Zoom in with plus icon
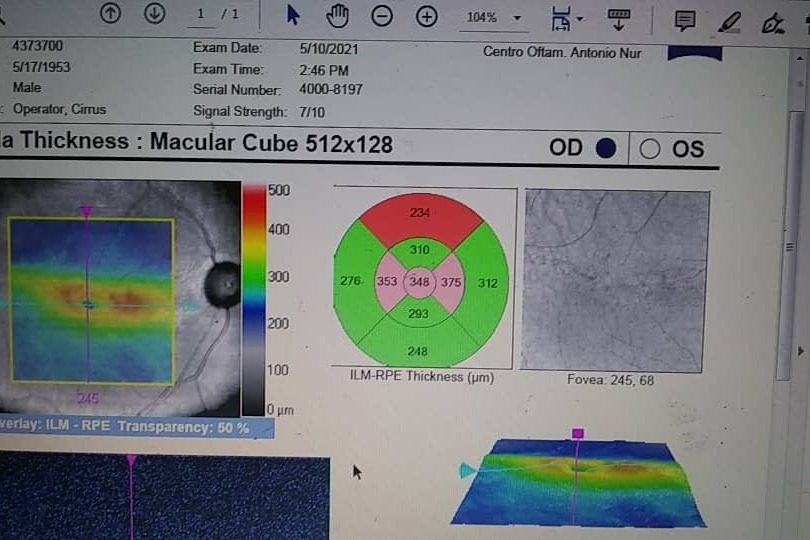Image resolution: width=810 pixels, height=540 pixels. coord(427,16)
